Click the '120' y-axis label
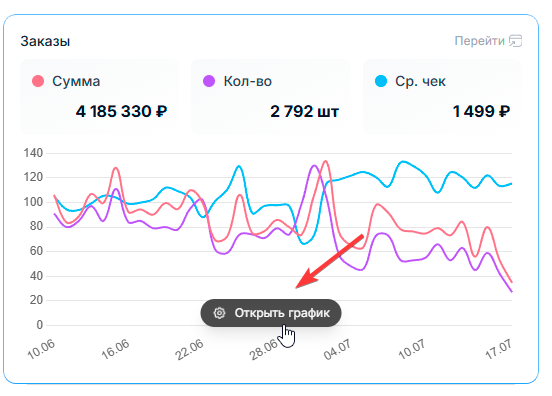The width and height of the screenshot is (552, 396). tap(33, 177)
